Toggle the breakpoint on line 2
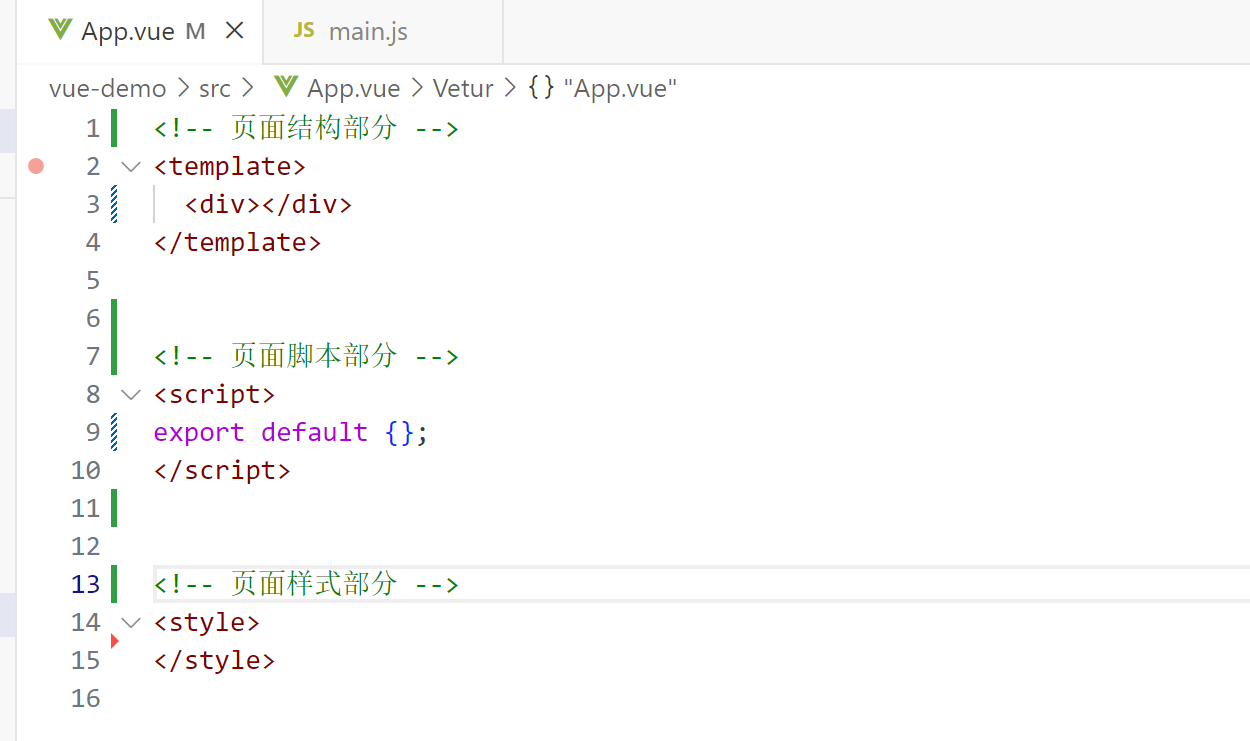Image resolution: width=1250 pixels, height=741 pixels. click(x=36, y=166)
